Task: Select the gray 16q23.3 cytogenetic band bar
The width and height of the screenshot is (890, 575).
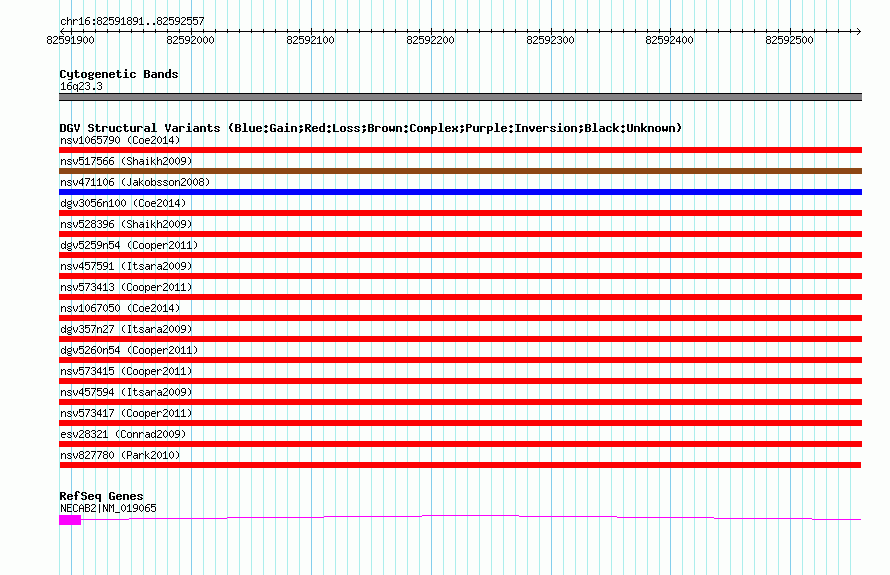Action: (x=460, y=97)
